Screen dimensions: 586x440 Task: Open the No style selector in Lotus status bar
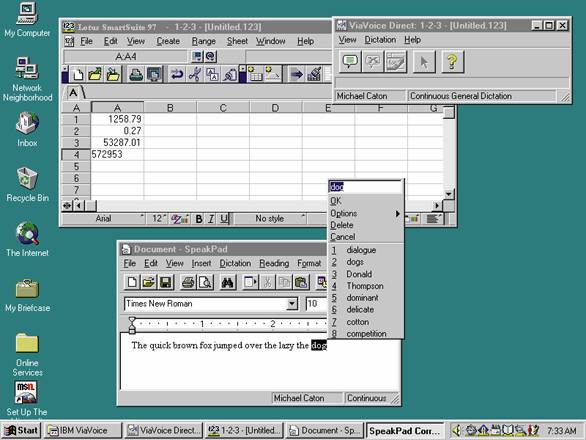[x=271, y=219]
